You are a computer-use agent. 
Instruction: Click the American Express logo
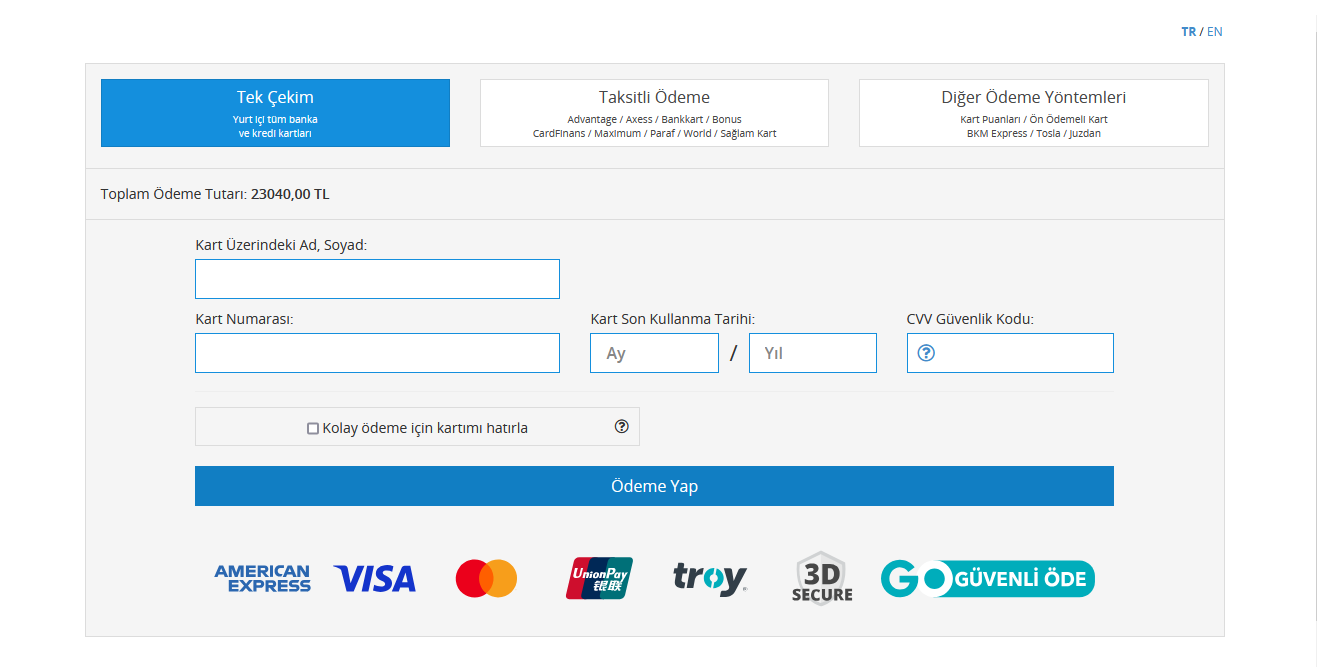[x=262, y=579]
